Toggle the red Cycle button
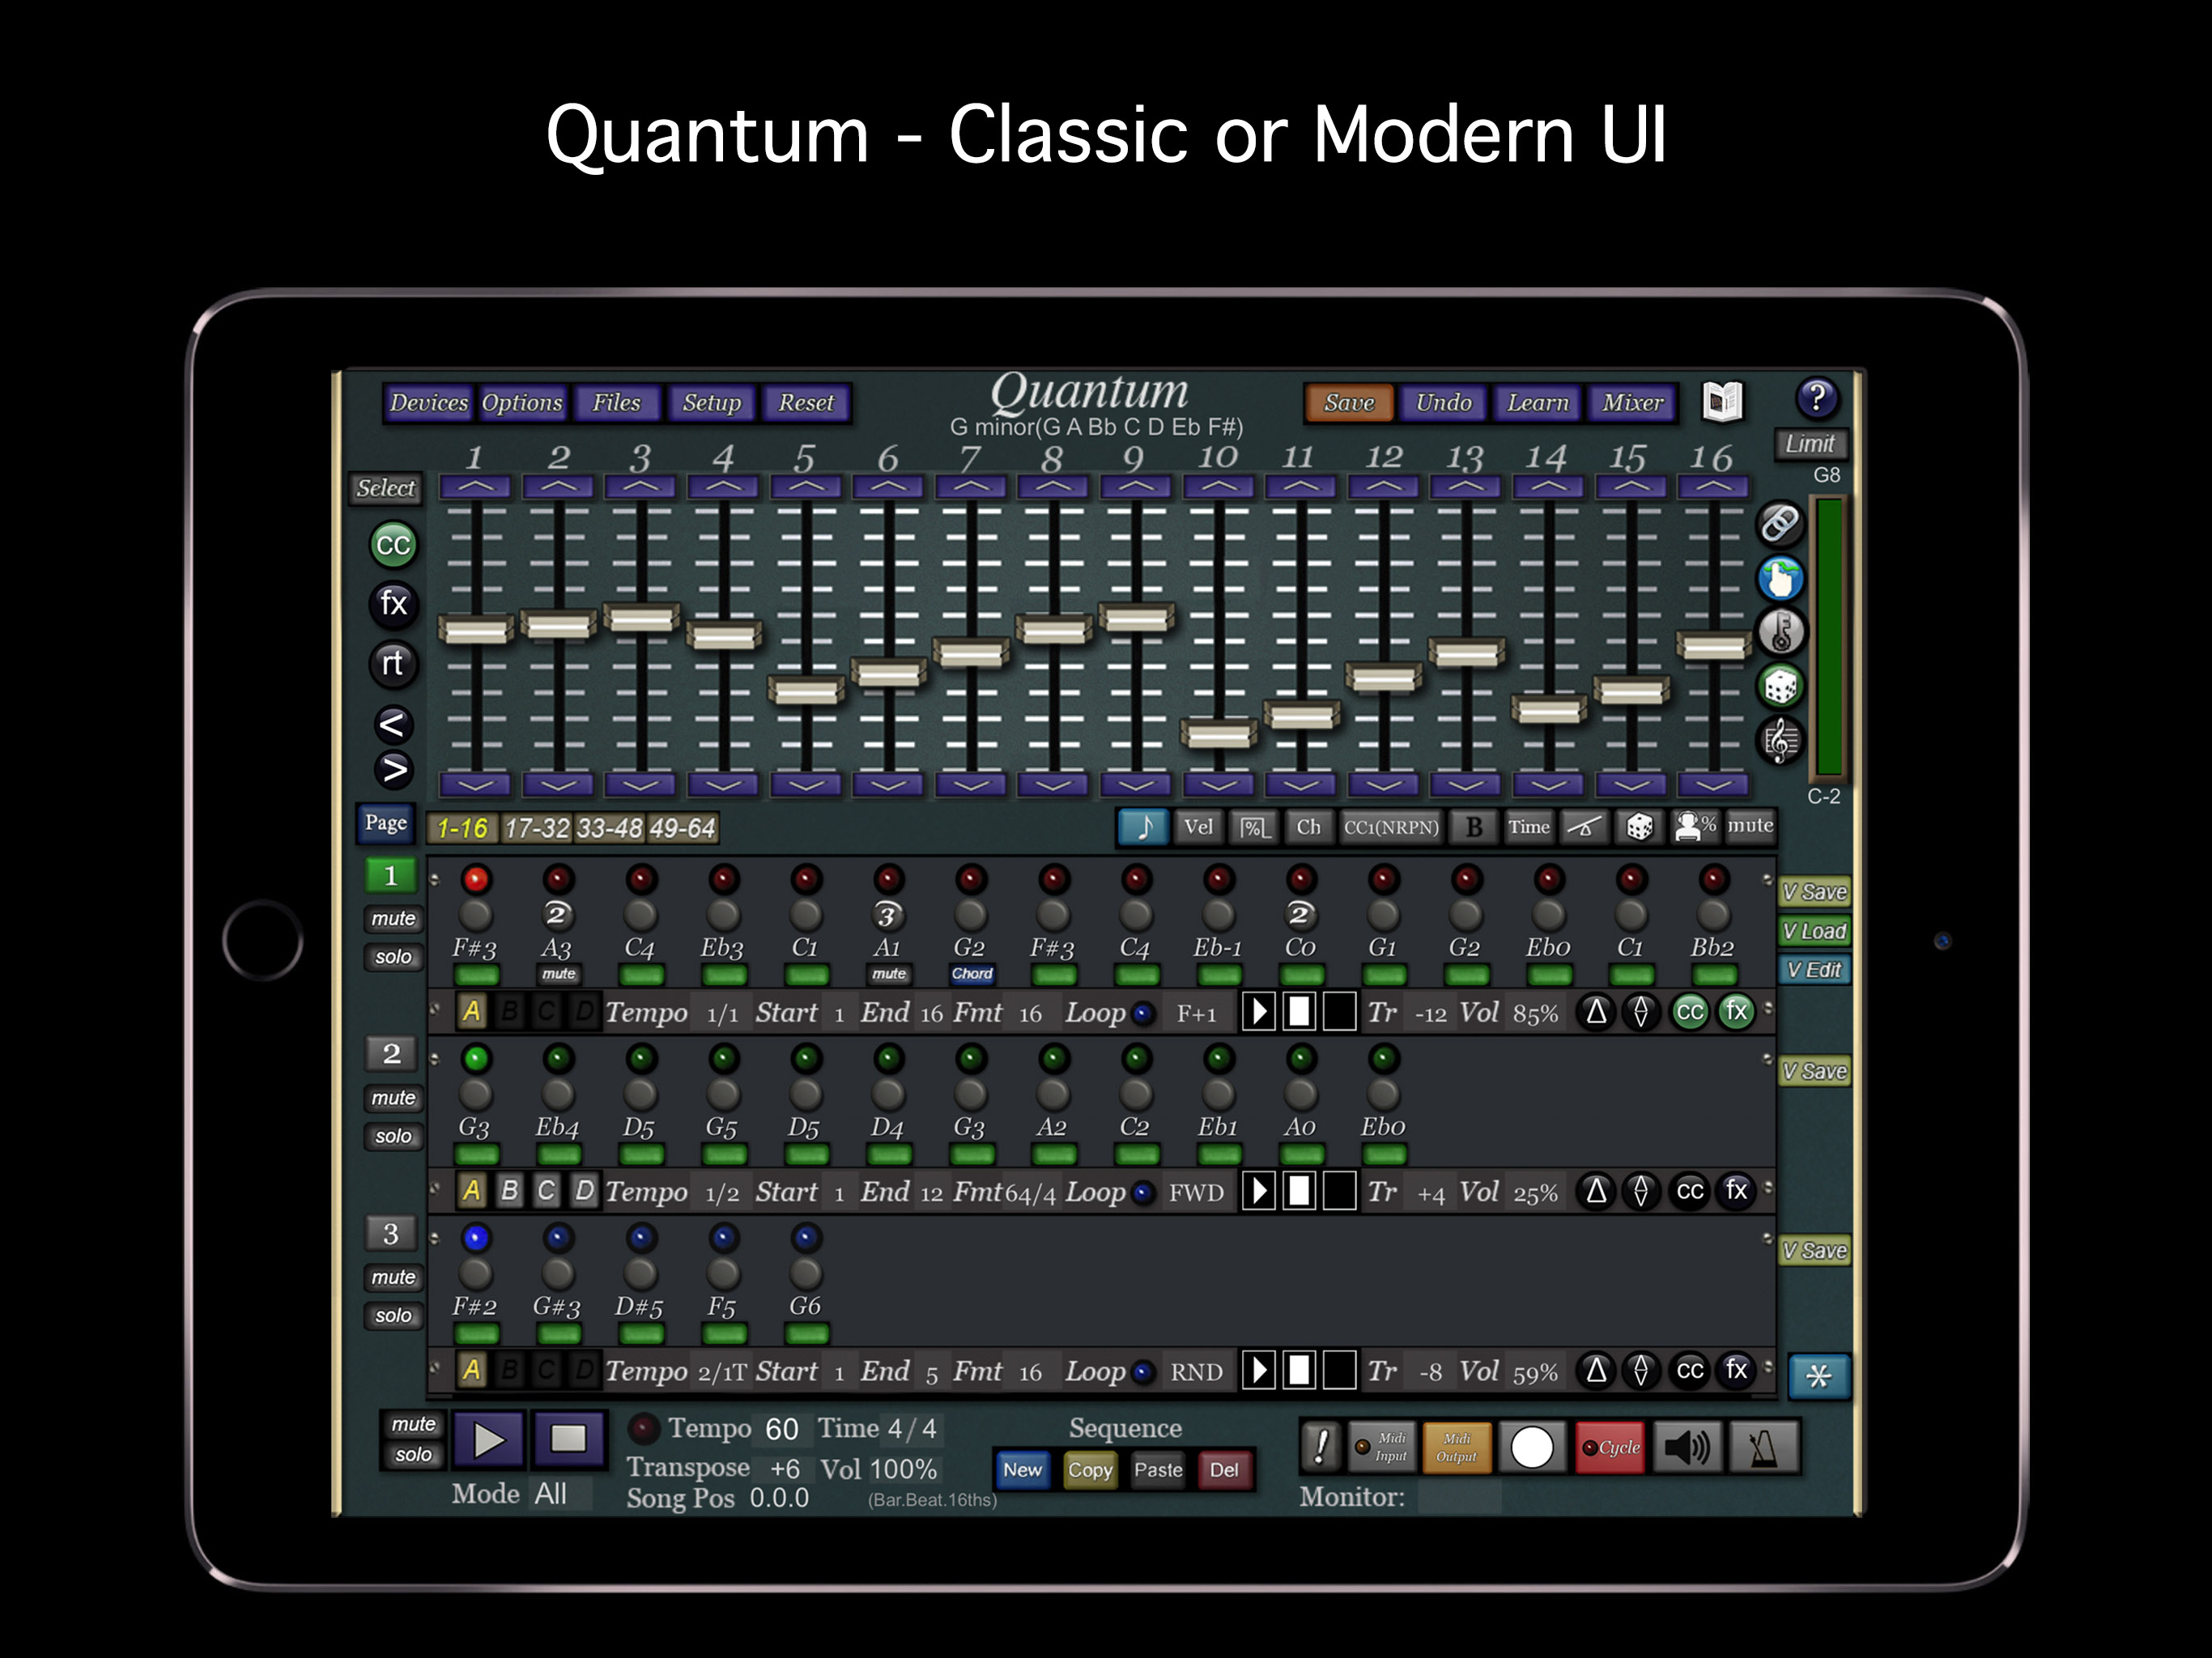The image size is (2212, 1658). 1610,1447
